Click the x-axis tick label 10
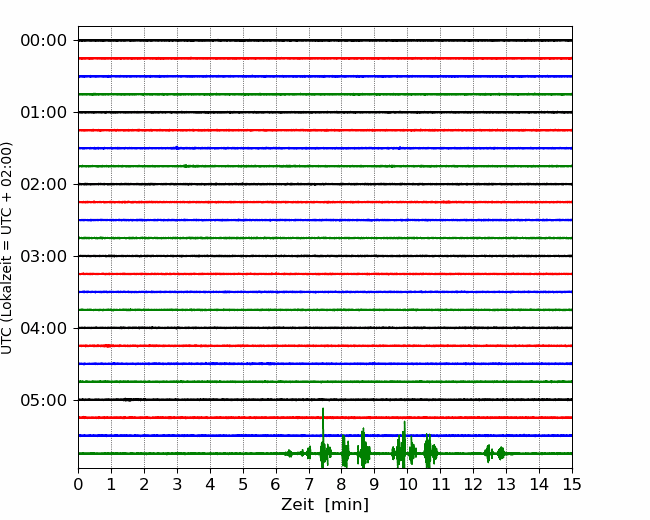 [407, 484]
